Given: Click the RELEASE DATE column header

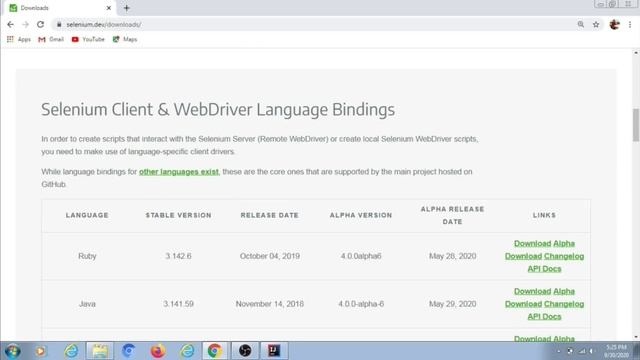Looking at the screenshot, I should [x=269, y=215].
